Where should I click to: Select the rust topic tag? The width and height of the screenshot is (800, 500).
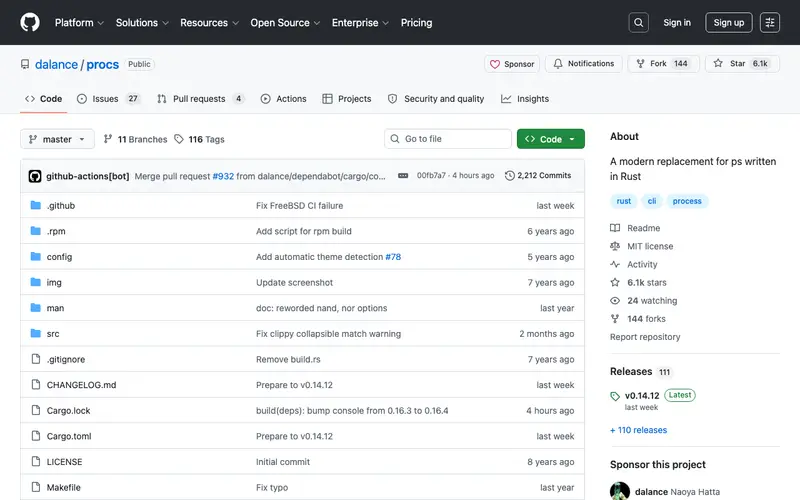click(x=623, y=201)
